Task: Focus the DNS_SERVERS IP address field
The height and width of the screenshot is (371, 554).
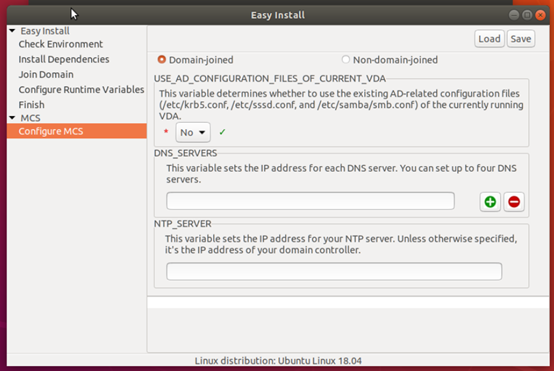Action: click(310, 201)
